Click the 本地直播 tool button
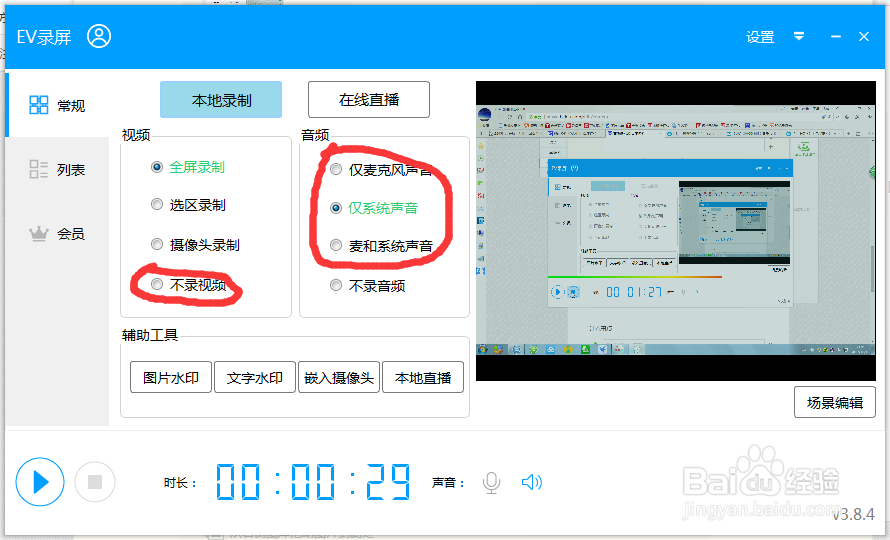 click(423, 378)
